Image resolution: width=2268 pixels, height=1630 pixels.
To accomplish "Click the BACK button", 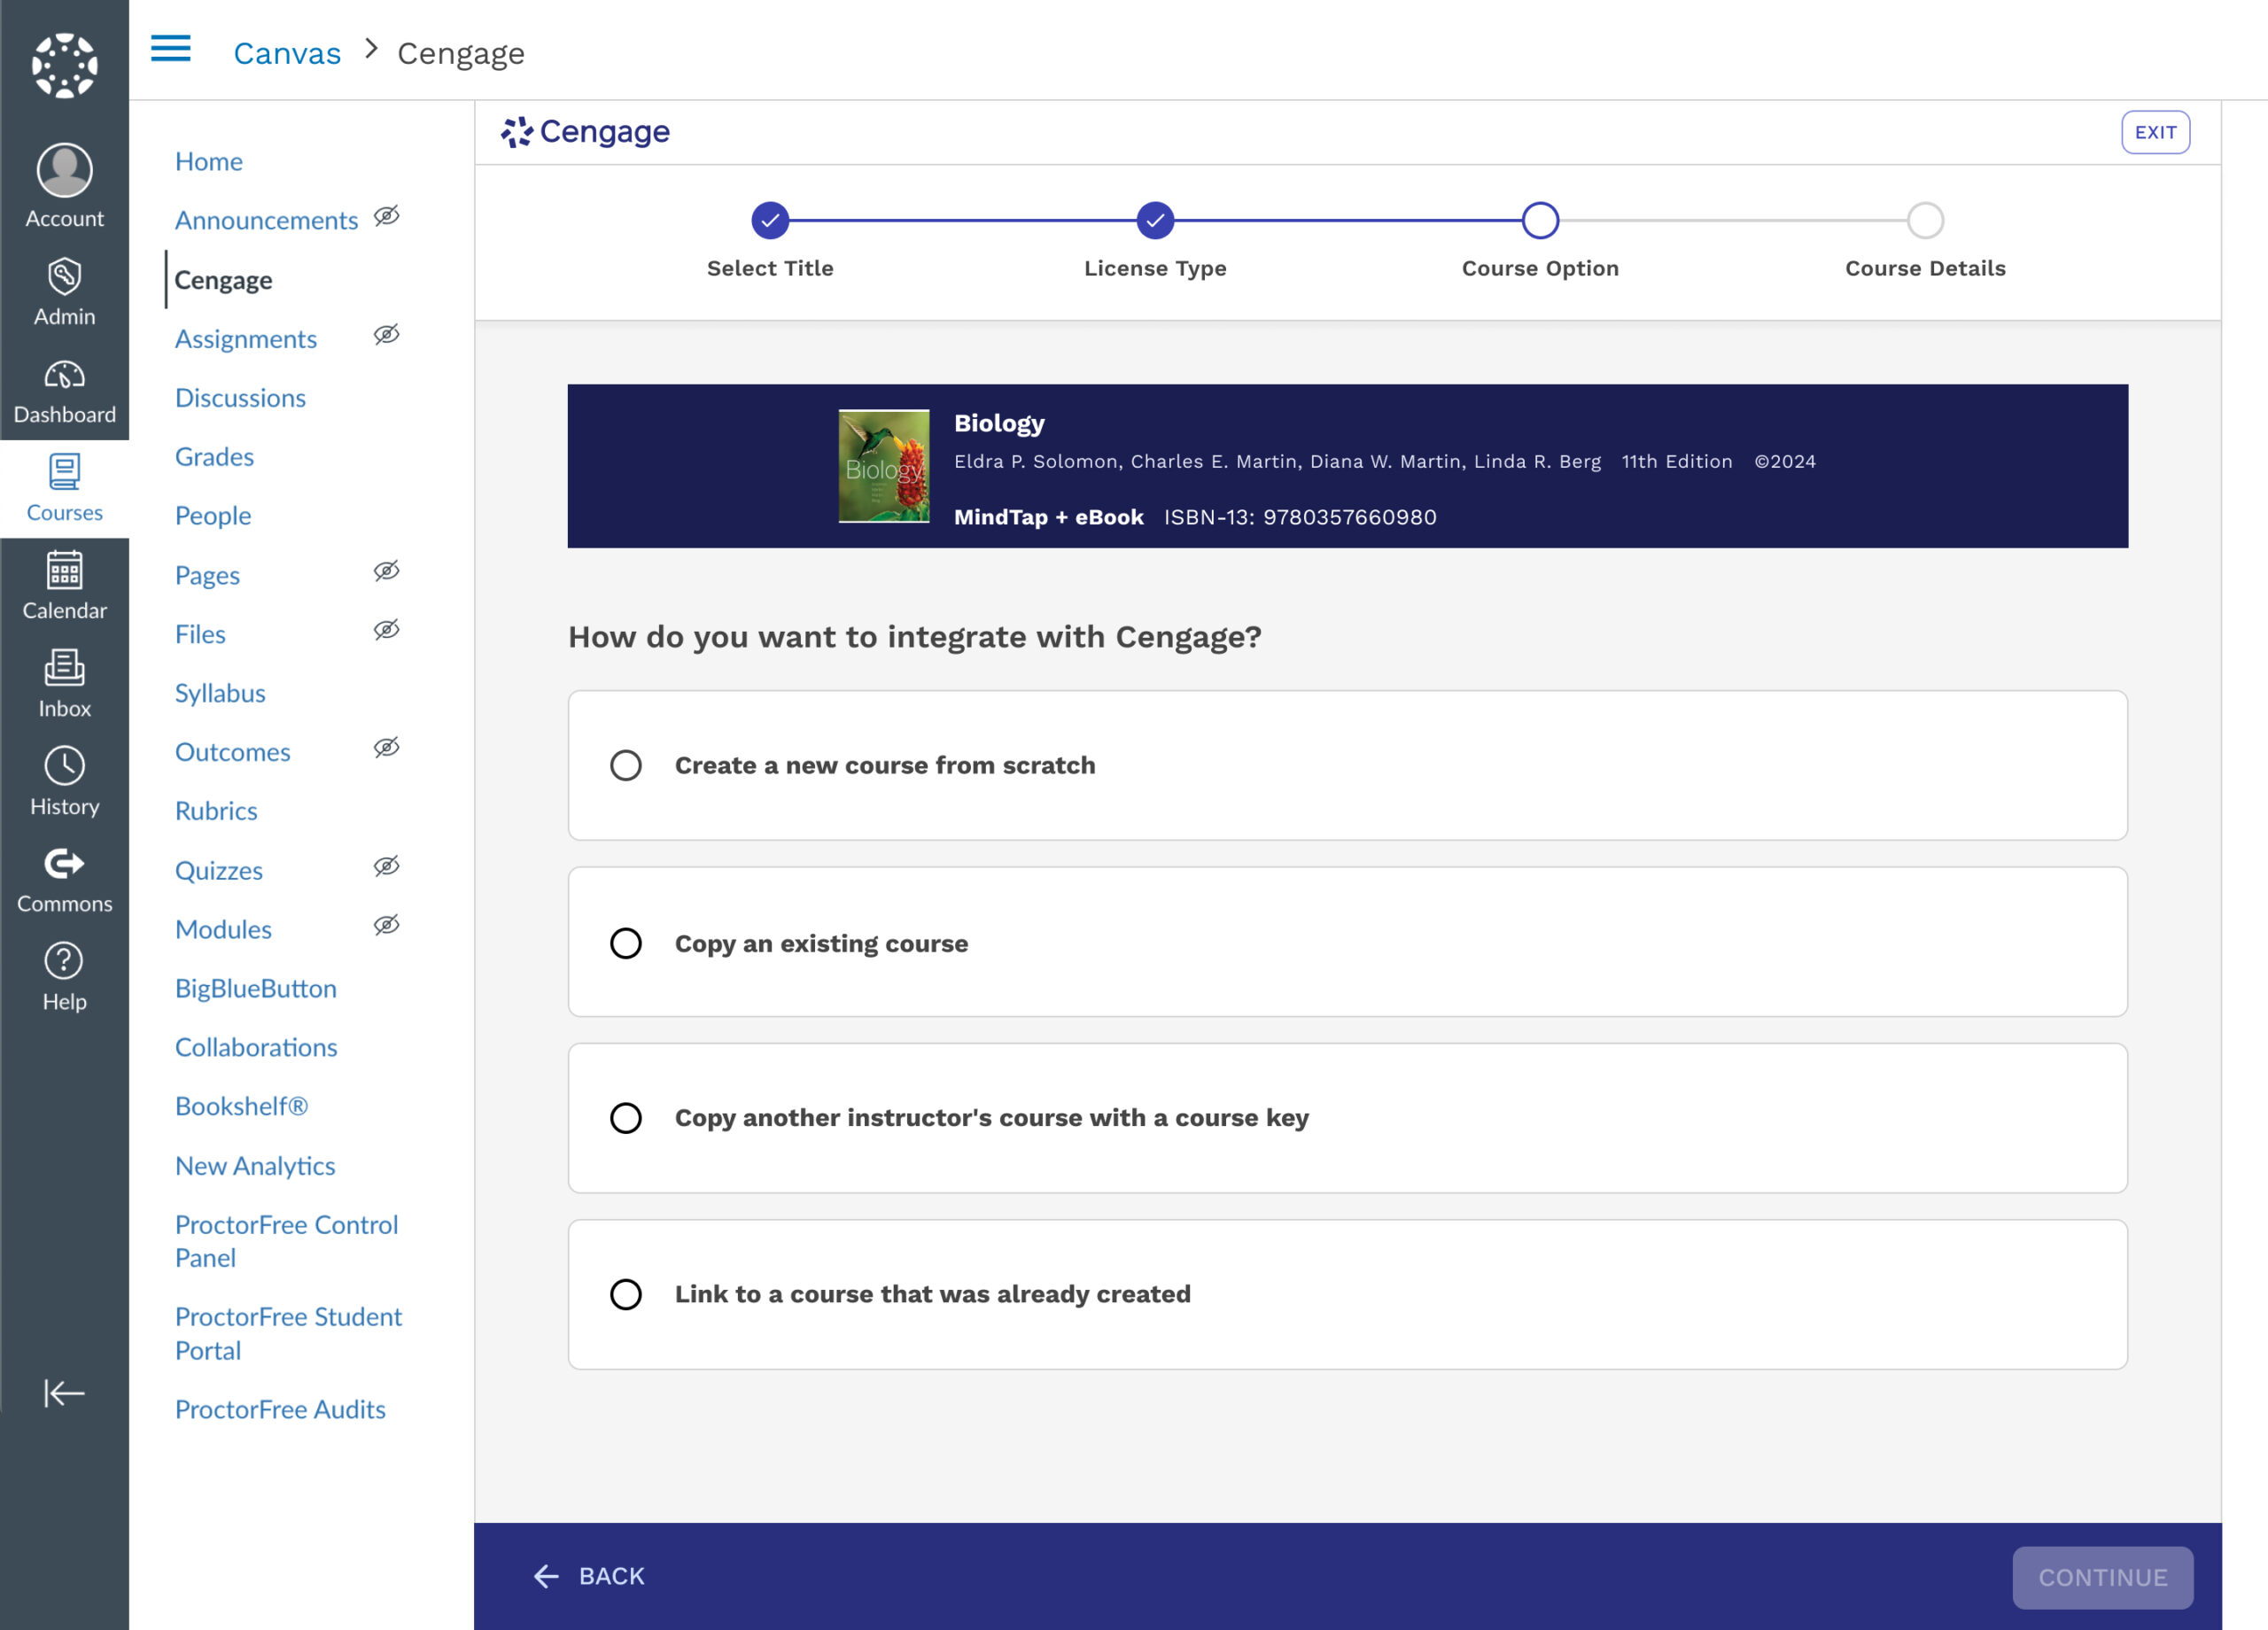I will point(590,1576).
